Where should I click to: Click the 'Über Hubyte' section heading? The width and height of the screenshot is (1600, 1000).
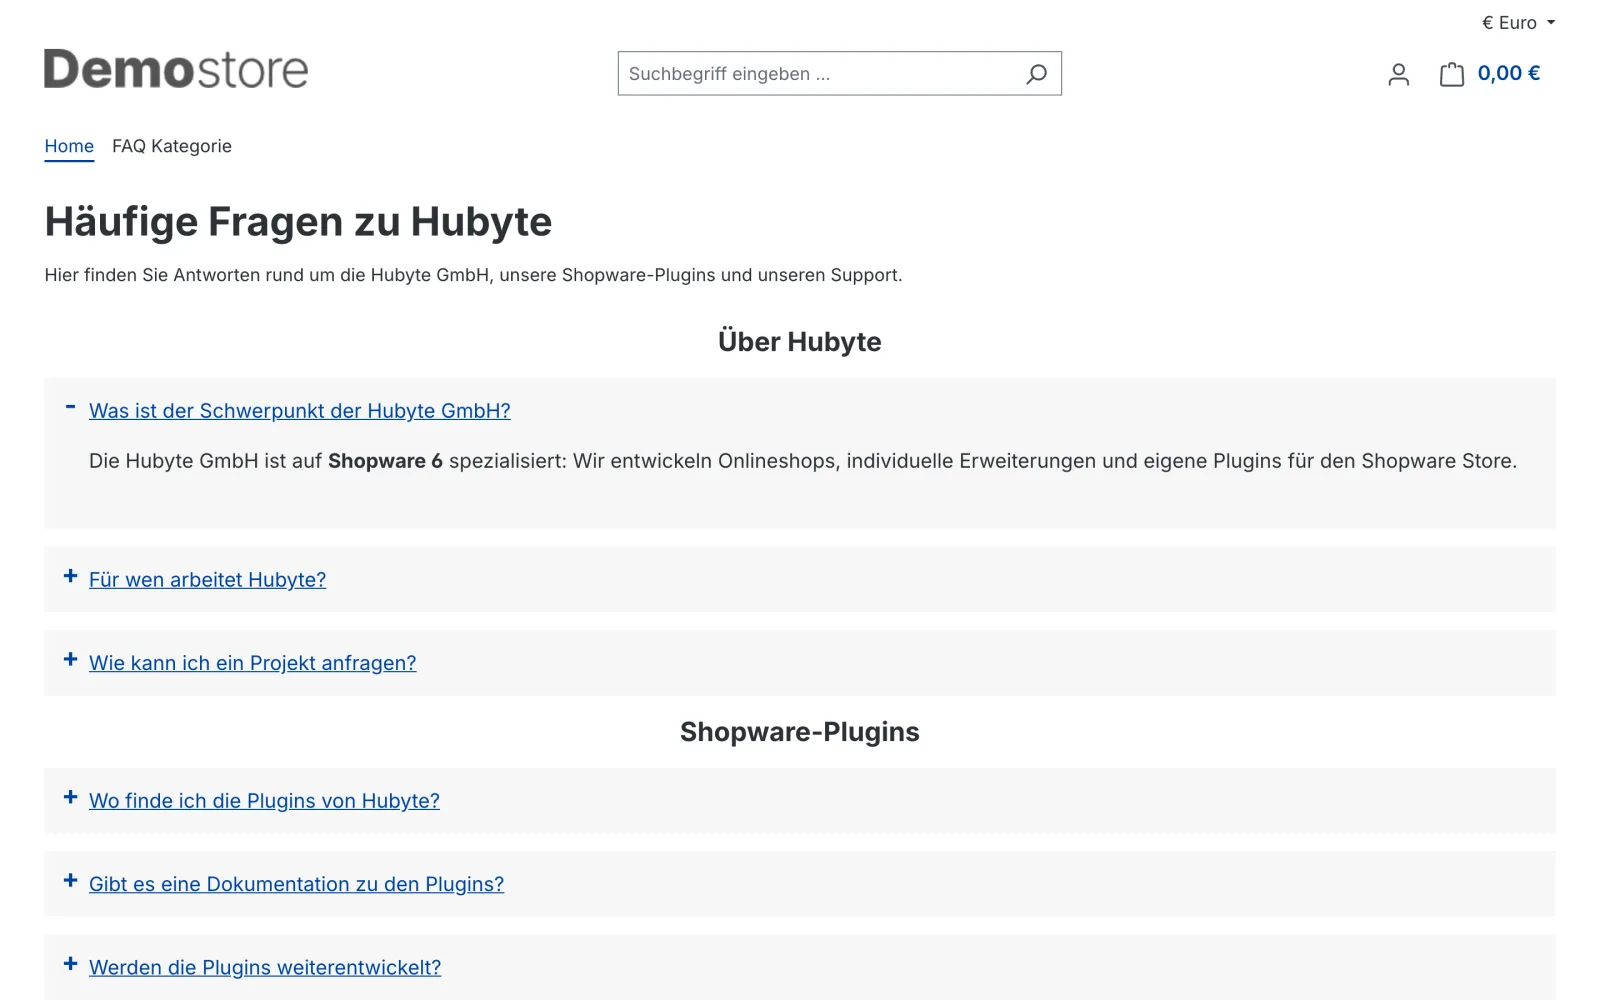click(800, 342)
